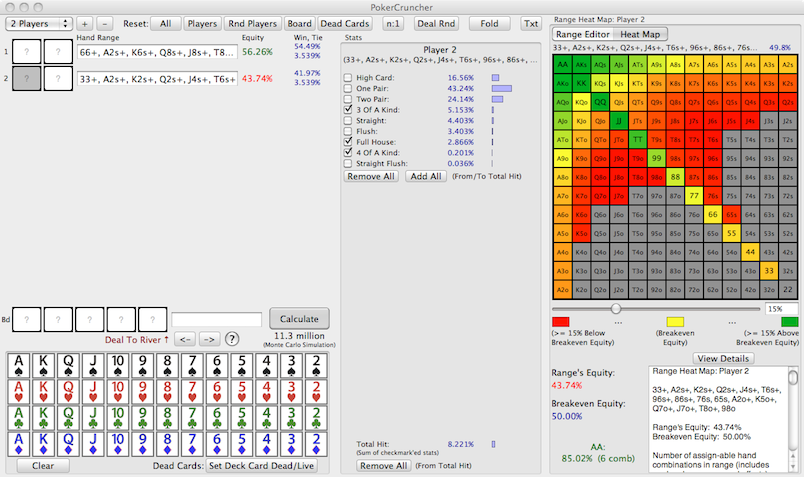The image size is (804, 477).
Task: Click the board text input field
Action: coord(216,320)
